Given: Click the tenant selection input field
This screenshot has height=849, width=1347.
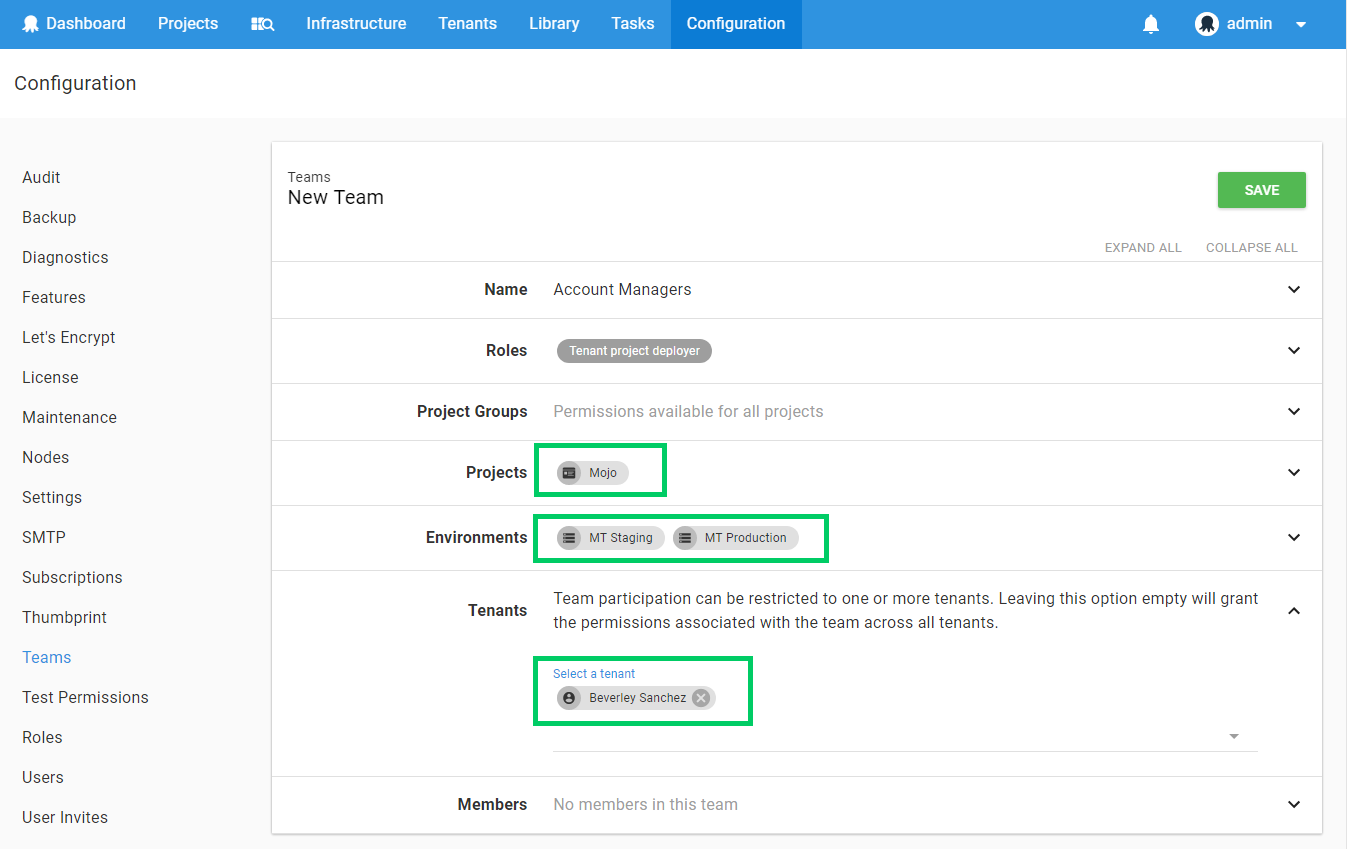Looking at the screenshot, I should tap(905, 737).
